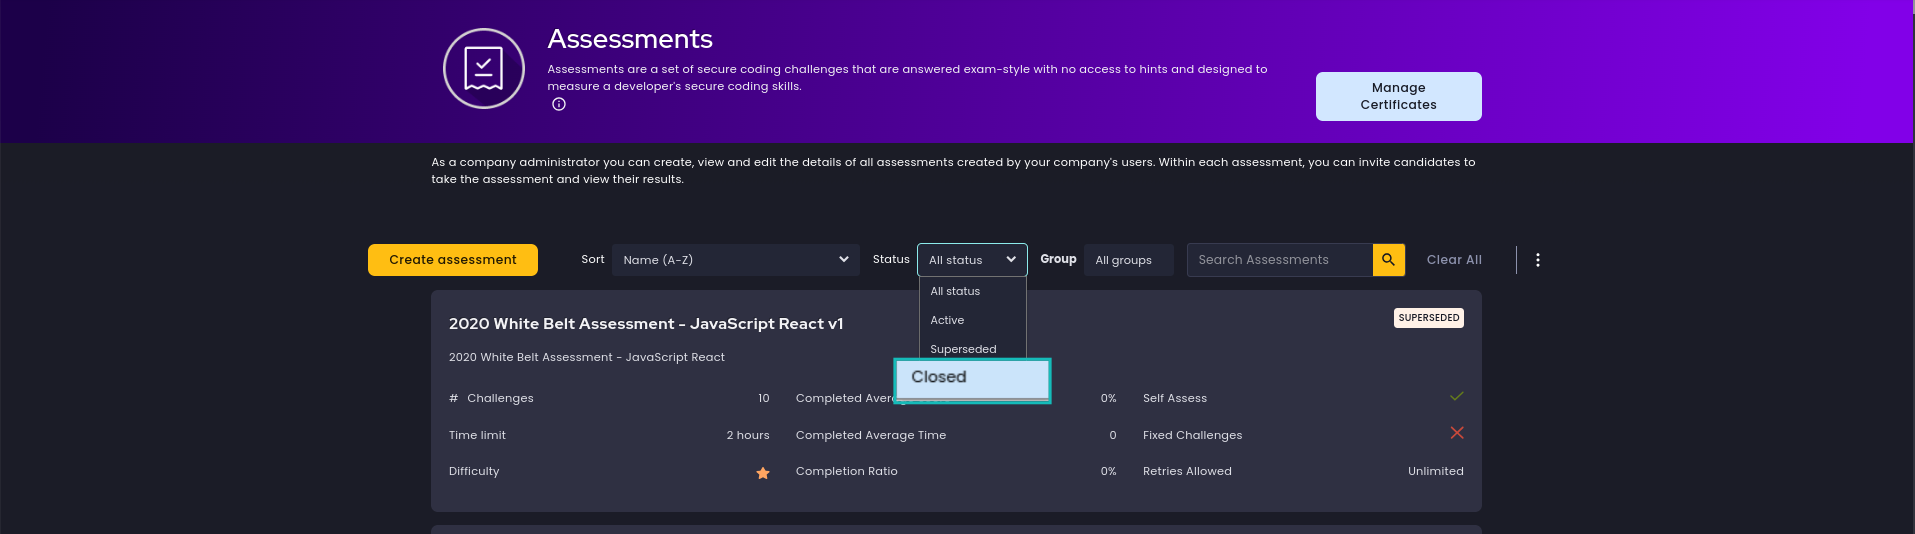This screenshot has height=534, width=1915.
Task: Click the Clear All link
Action: [1454, 260]
